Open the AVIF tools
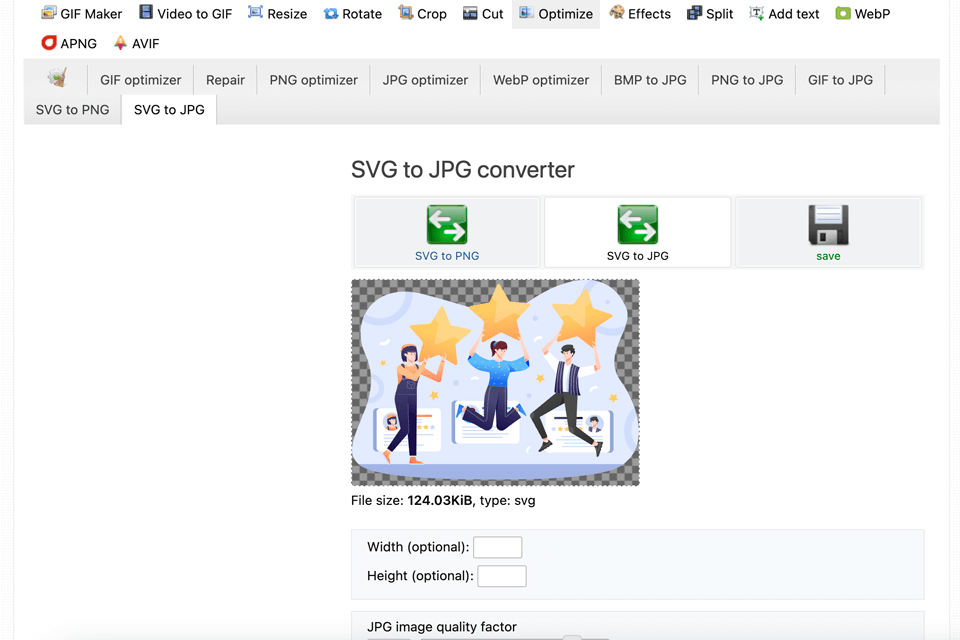Viewport: 960px width, 640px height. (x=137, y=43)
